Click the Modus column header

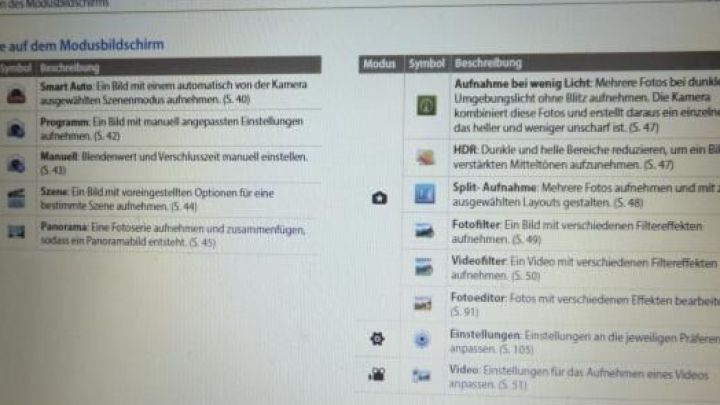(x=379, y=64)
